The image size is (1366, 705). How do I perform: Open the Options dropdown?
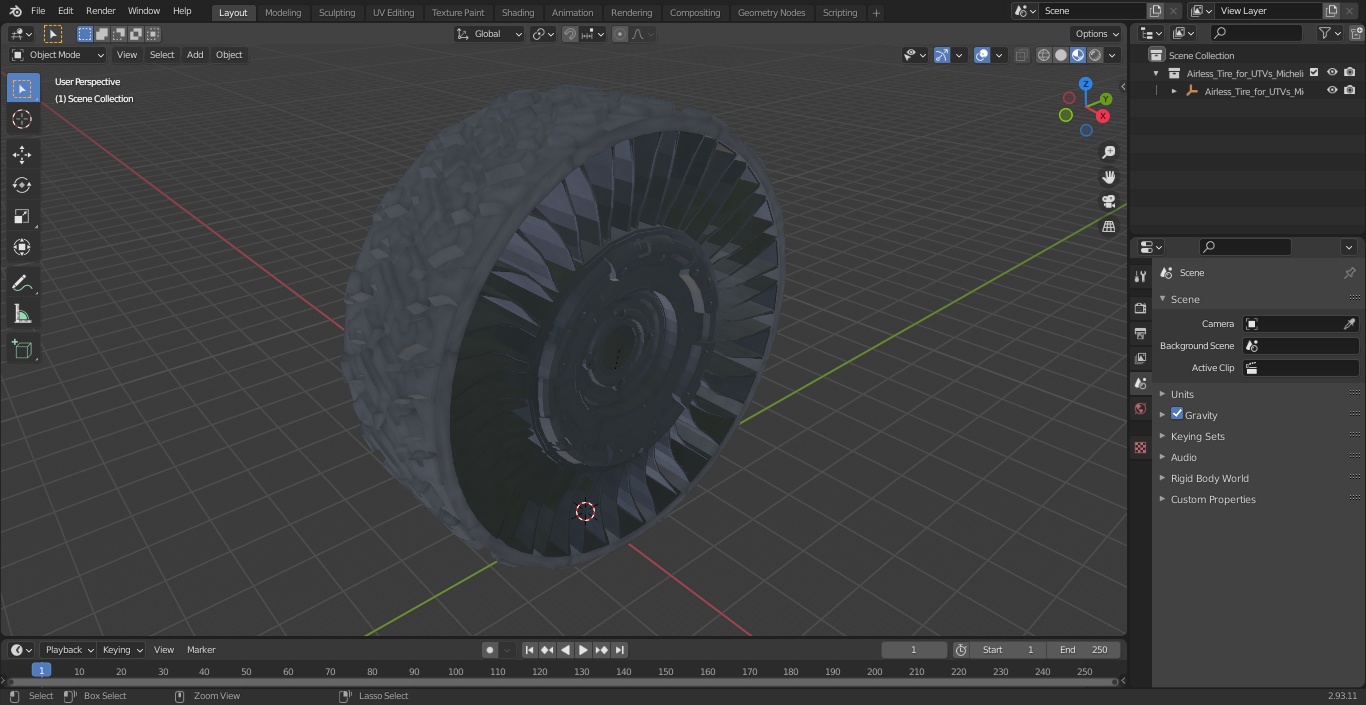click(1097, 34)
